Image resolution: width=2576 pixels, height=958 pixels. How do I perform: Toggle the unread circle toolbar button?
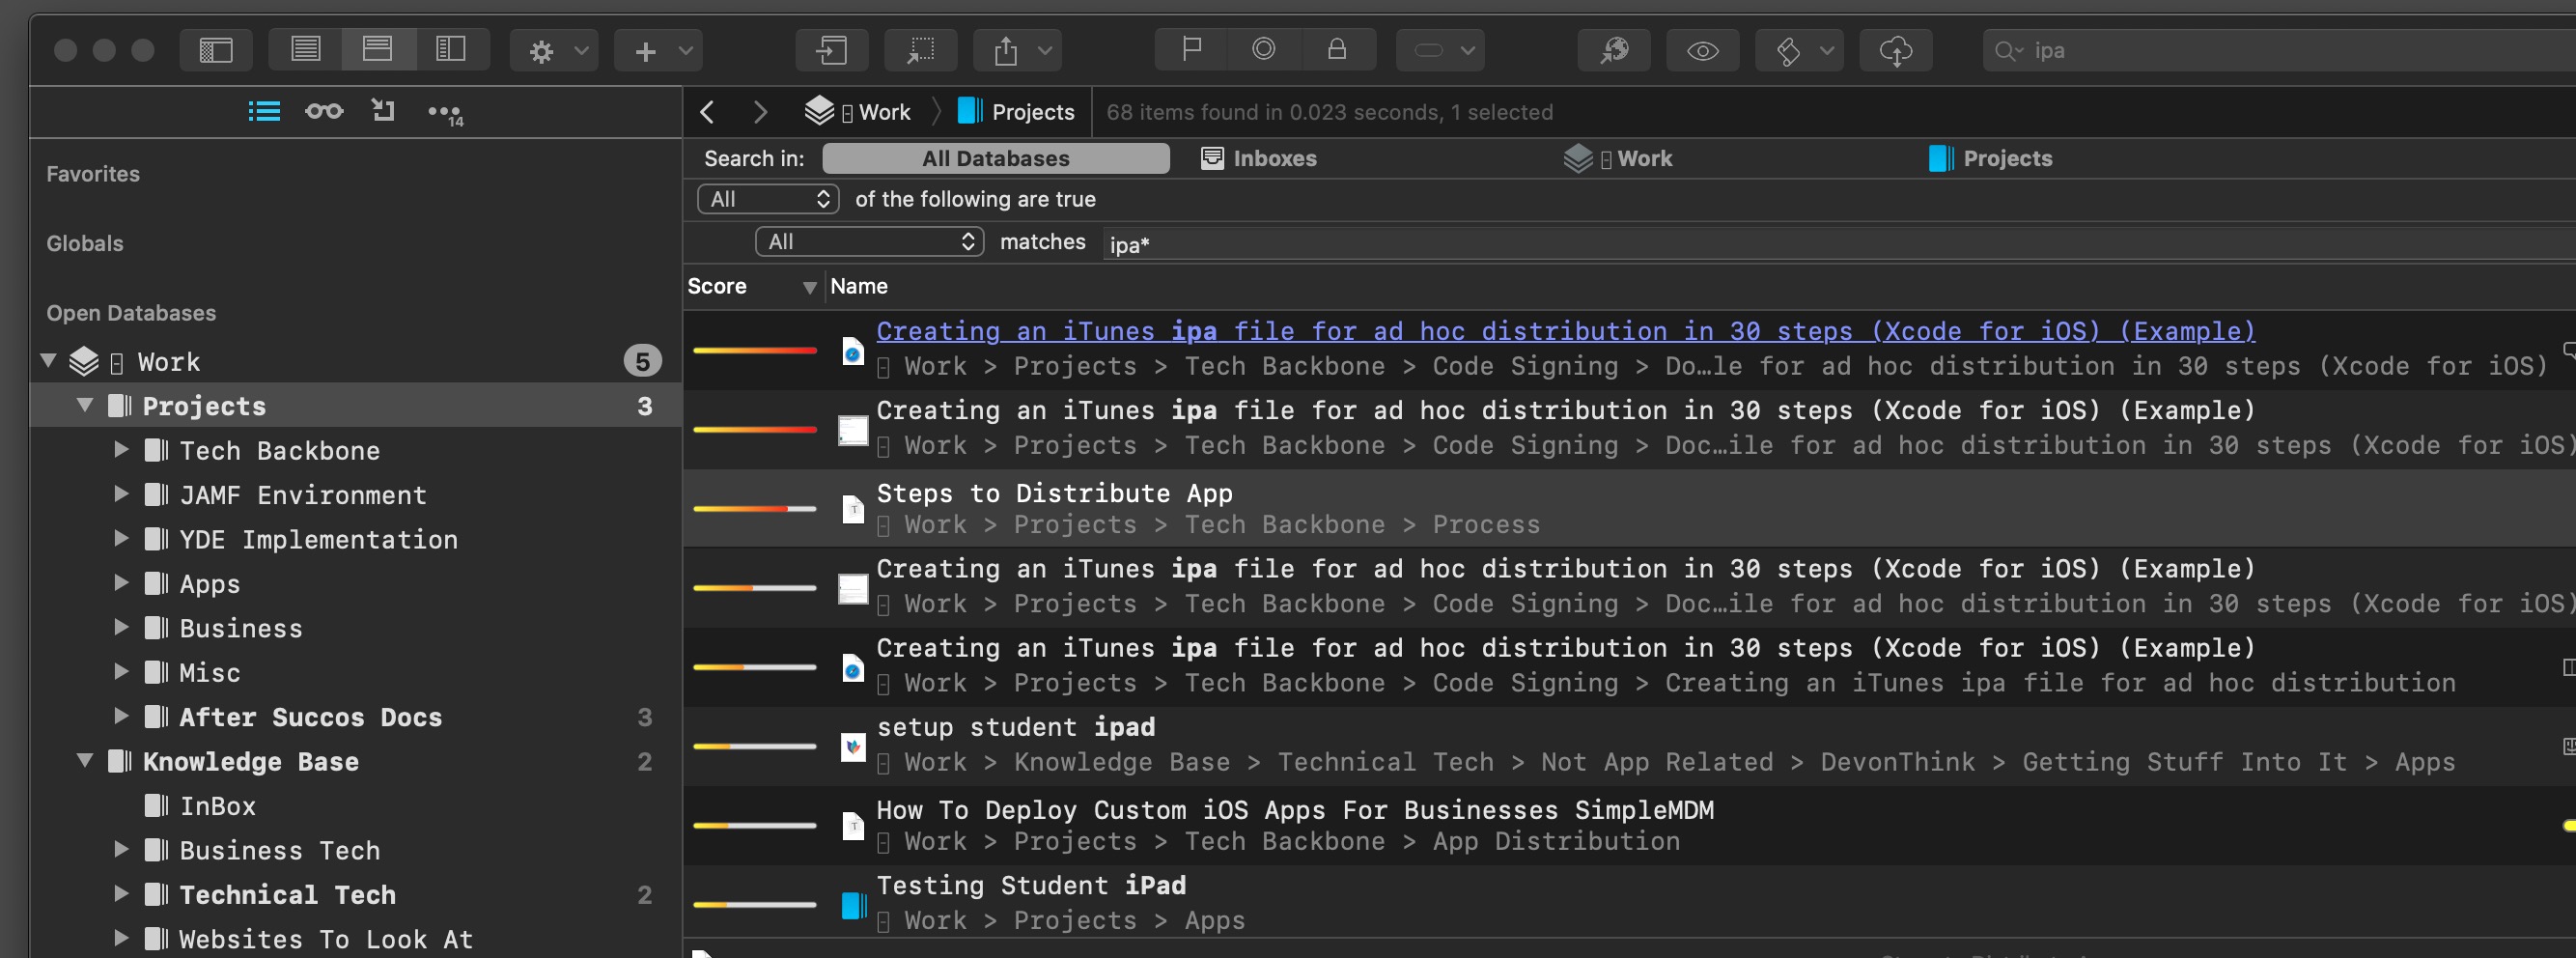click(x=1264, y=49)
